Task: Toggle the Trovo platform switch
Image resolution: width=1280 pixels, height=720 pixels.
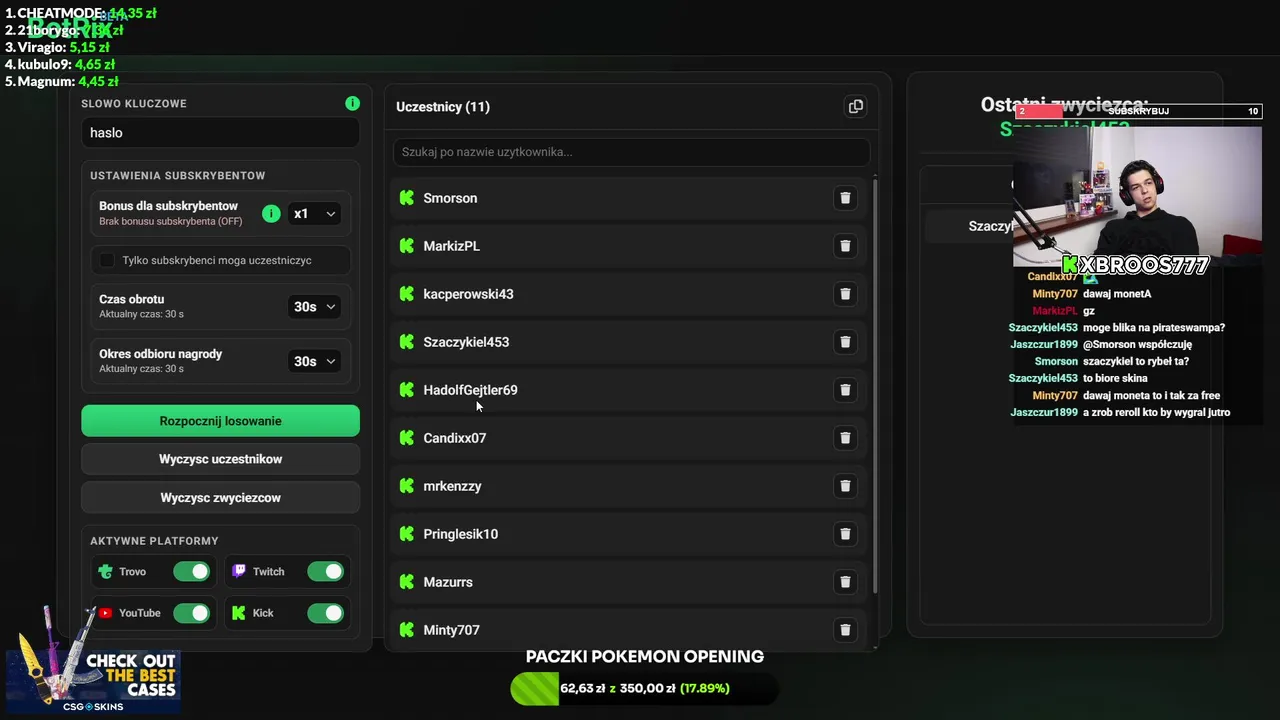Action: (191, 572)
